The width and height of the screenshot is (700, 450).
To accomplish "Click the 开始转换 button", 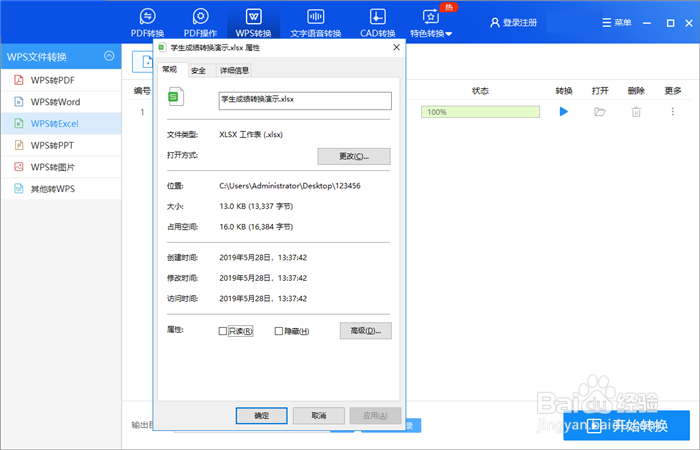I will [x=627, y=425].
